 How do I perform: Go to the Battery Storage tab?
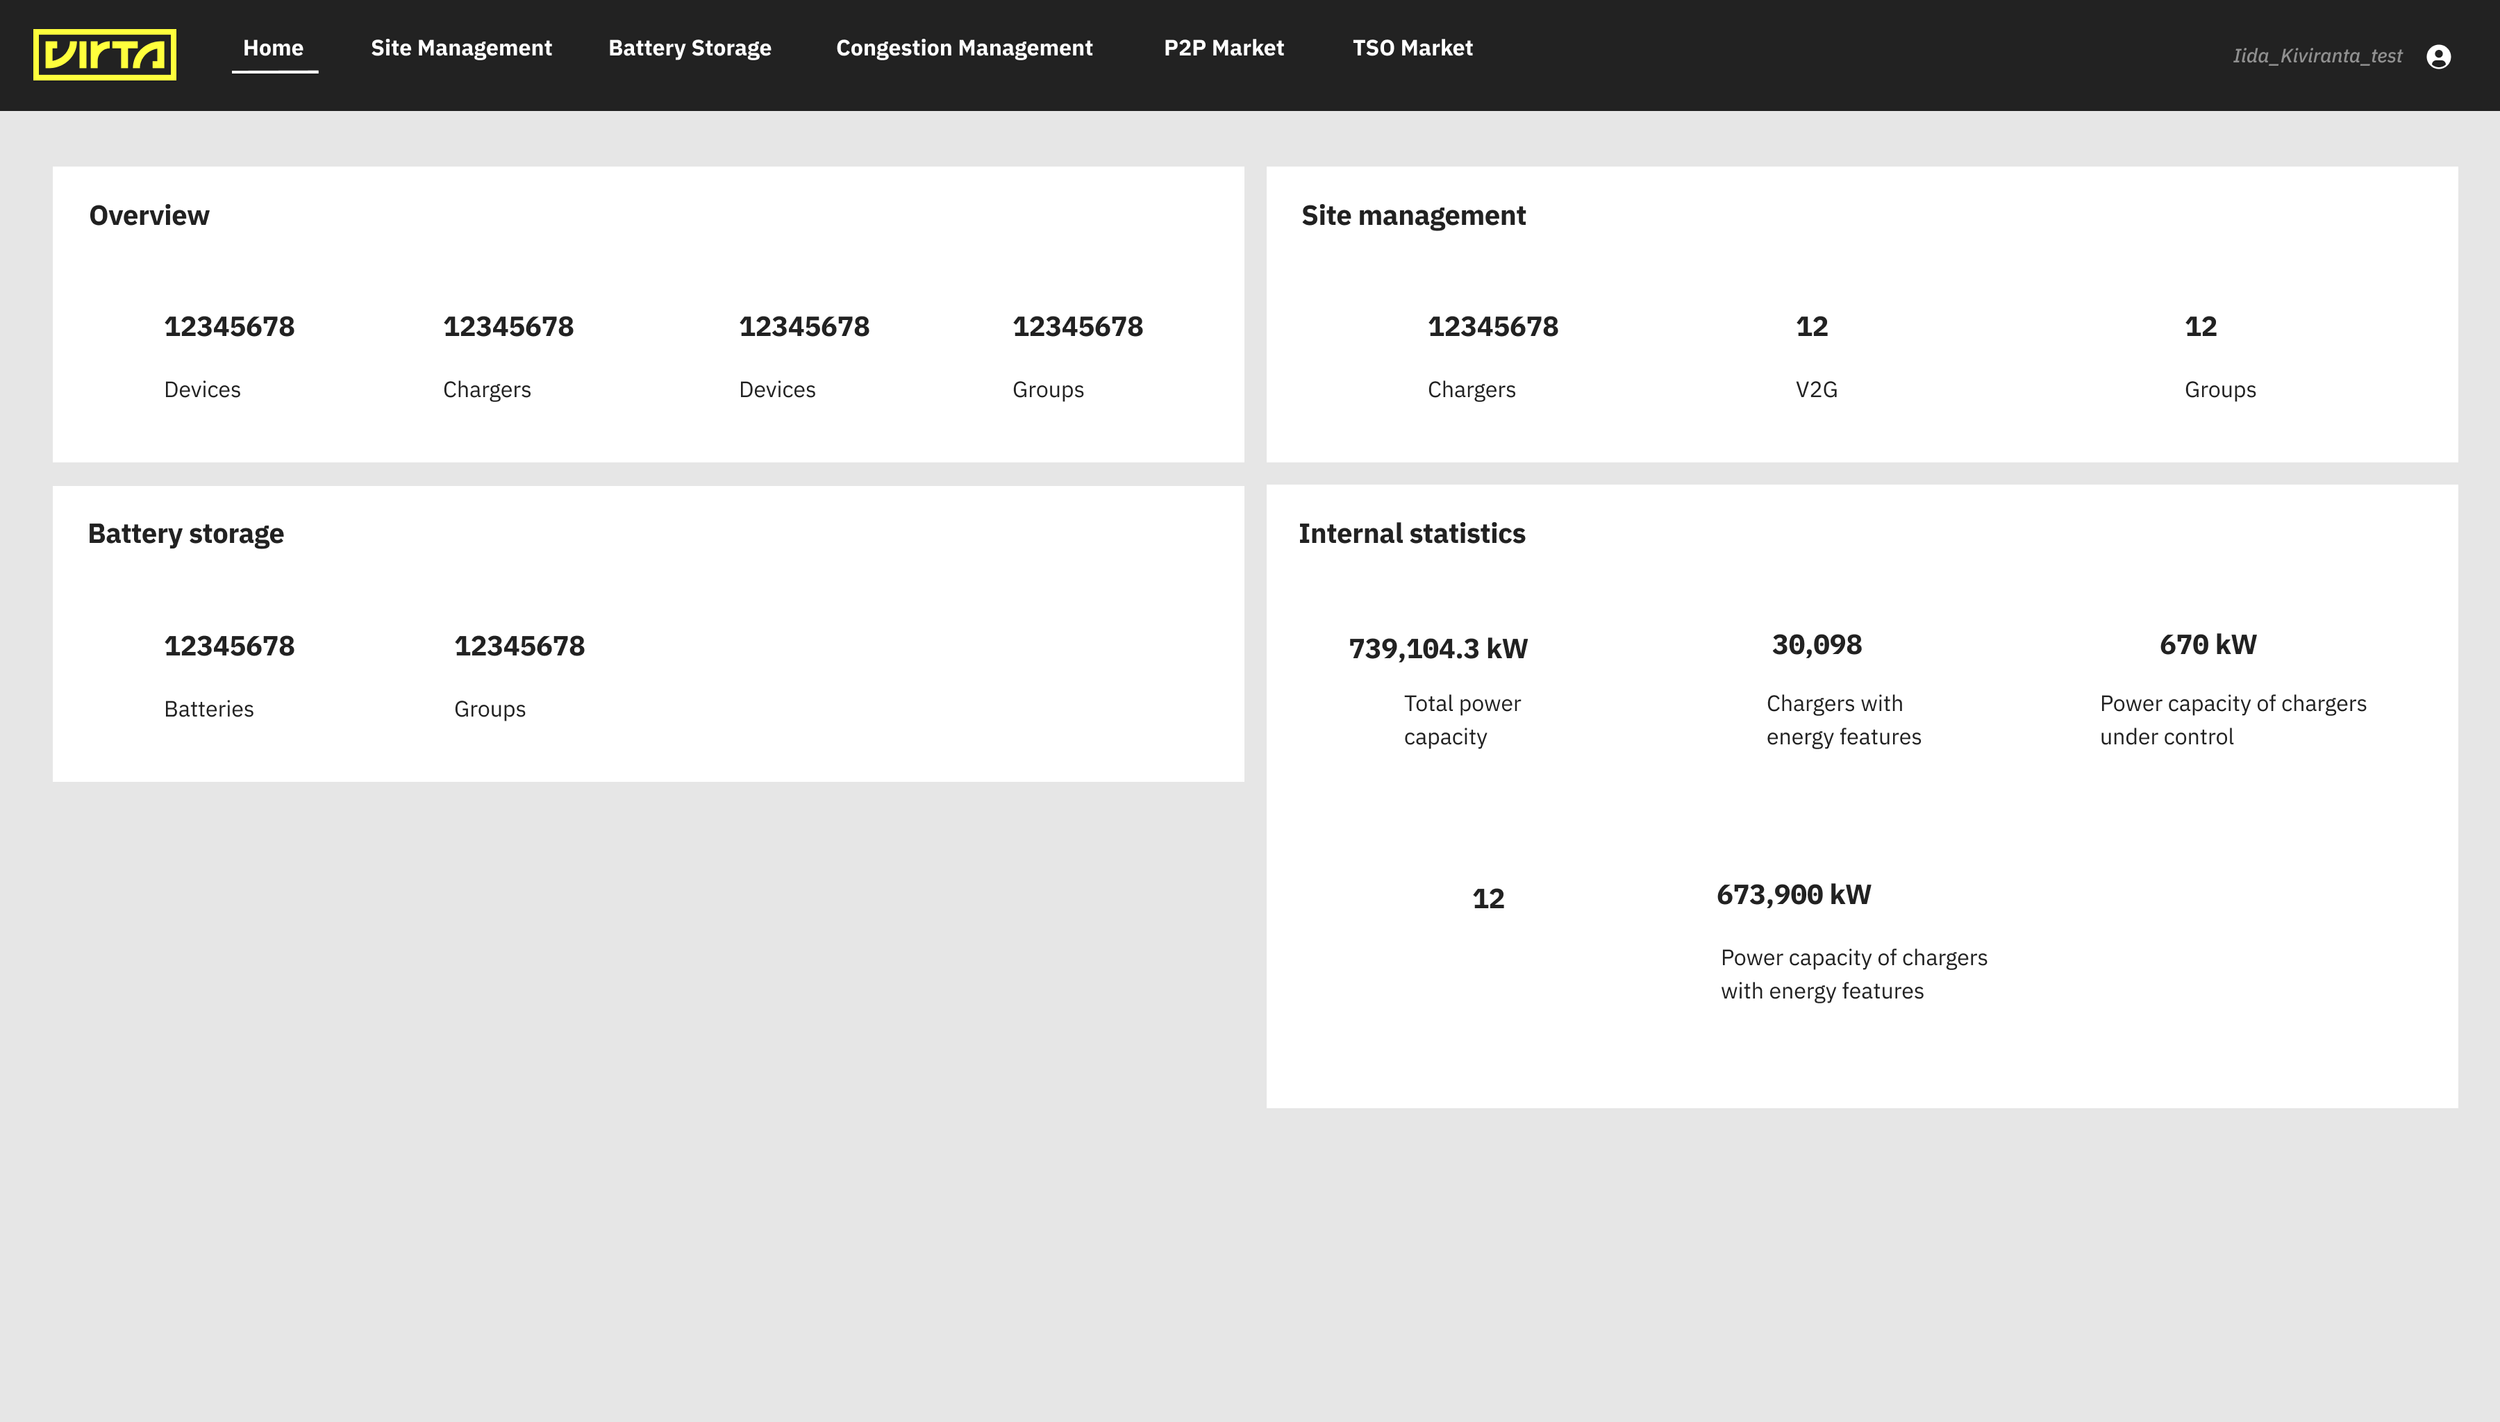coord(689,48)
